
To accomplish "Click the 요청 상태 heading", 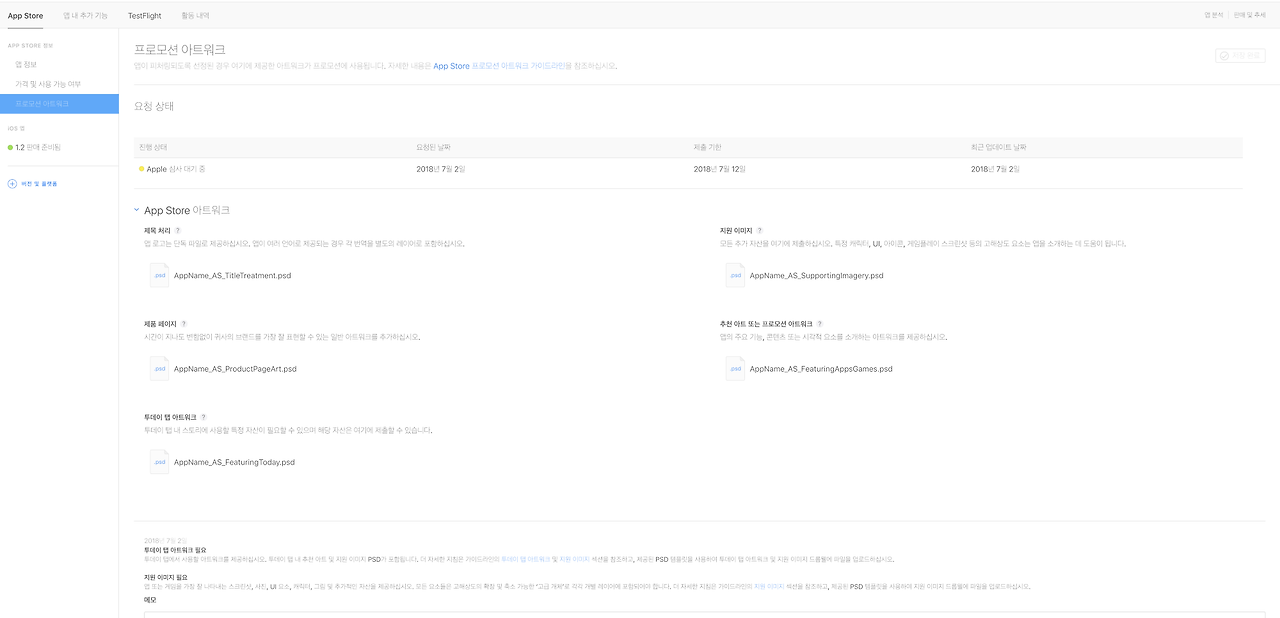I will pos(154,106).
